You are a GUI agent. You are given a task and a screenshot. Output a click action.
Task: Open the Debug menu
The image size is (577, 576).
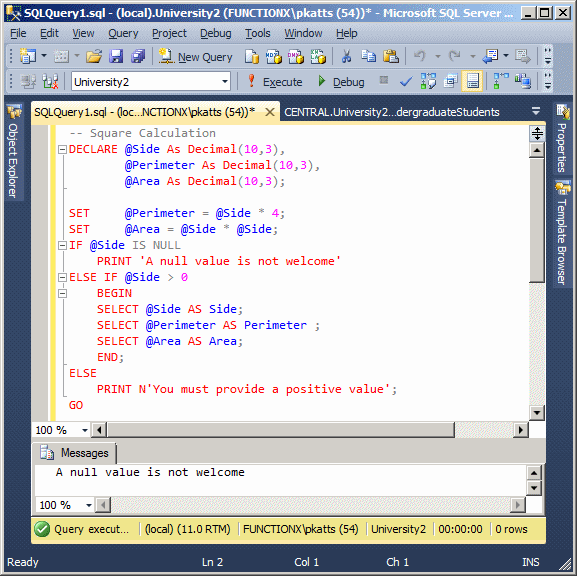pos(216,33)
